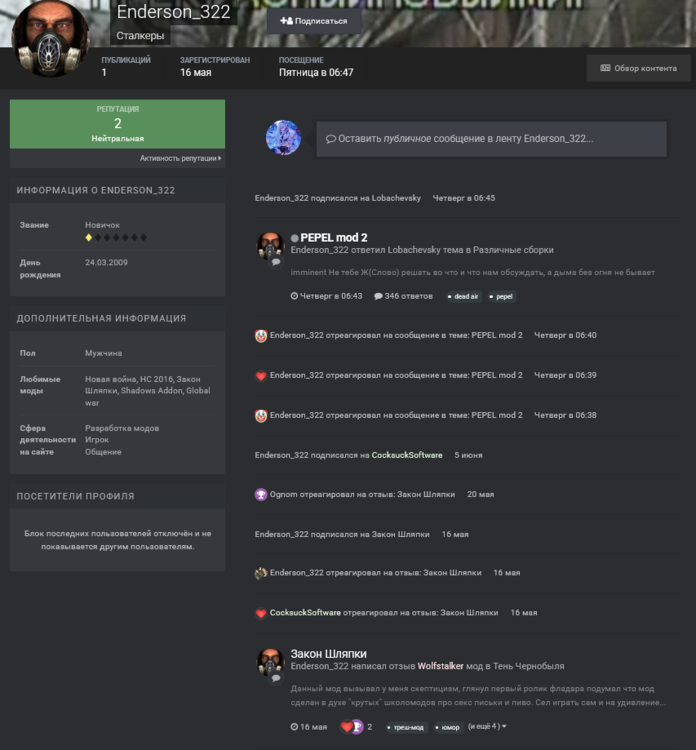696x750 pixels.
Task: Open the Закон Шляпки review title
Action: click(x=329, y=654)
